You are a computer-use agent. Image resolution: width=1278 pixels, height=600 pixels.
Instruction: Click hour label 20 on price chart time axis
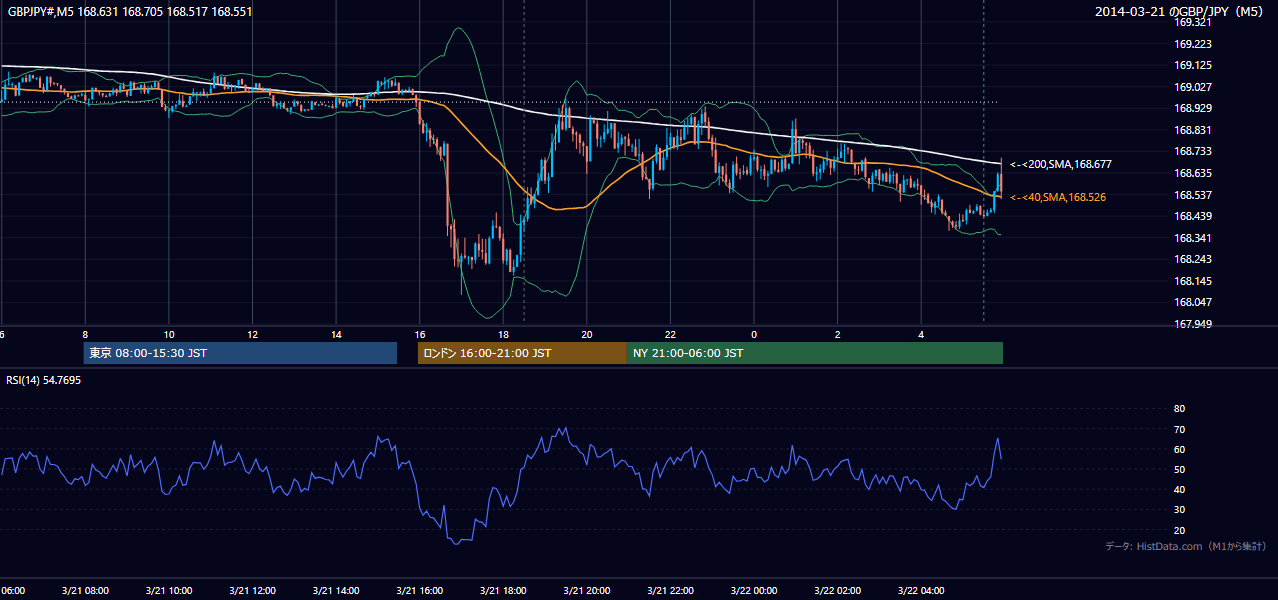[587, 335]
